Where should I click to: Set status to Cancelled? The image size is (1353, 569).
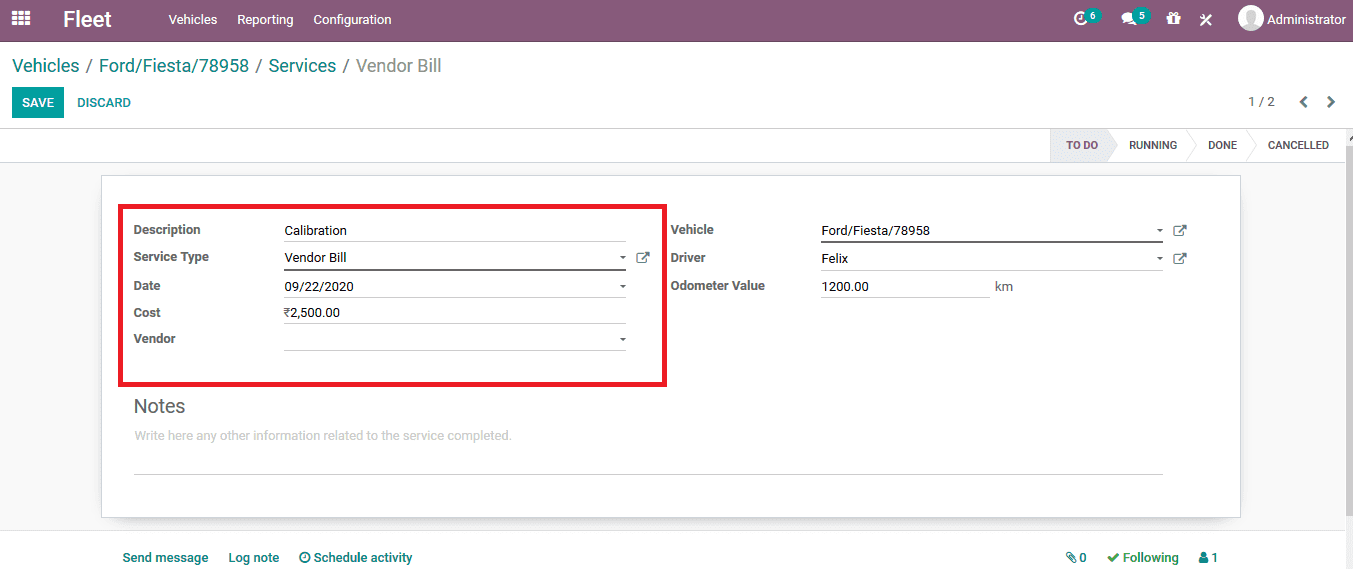(x=1298, y=145)
